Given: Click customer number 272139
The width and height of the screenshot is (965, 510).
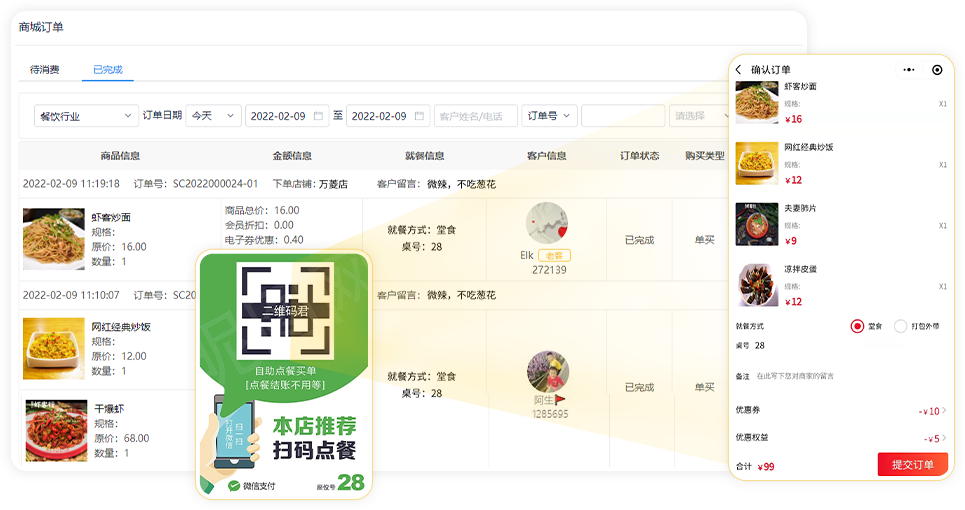Looking at the screenshot, I should pos(549,269).
